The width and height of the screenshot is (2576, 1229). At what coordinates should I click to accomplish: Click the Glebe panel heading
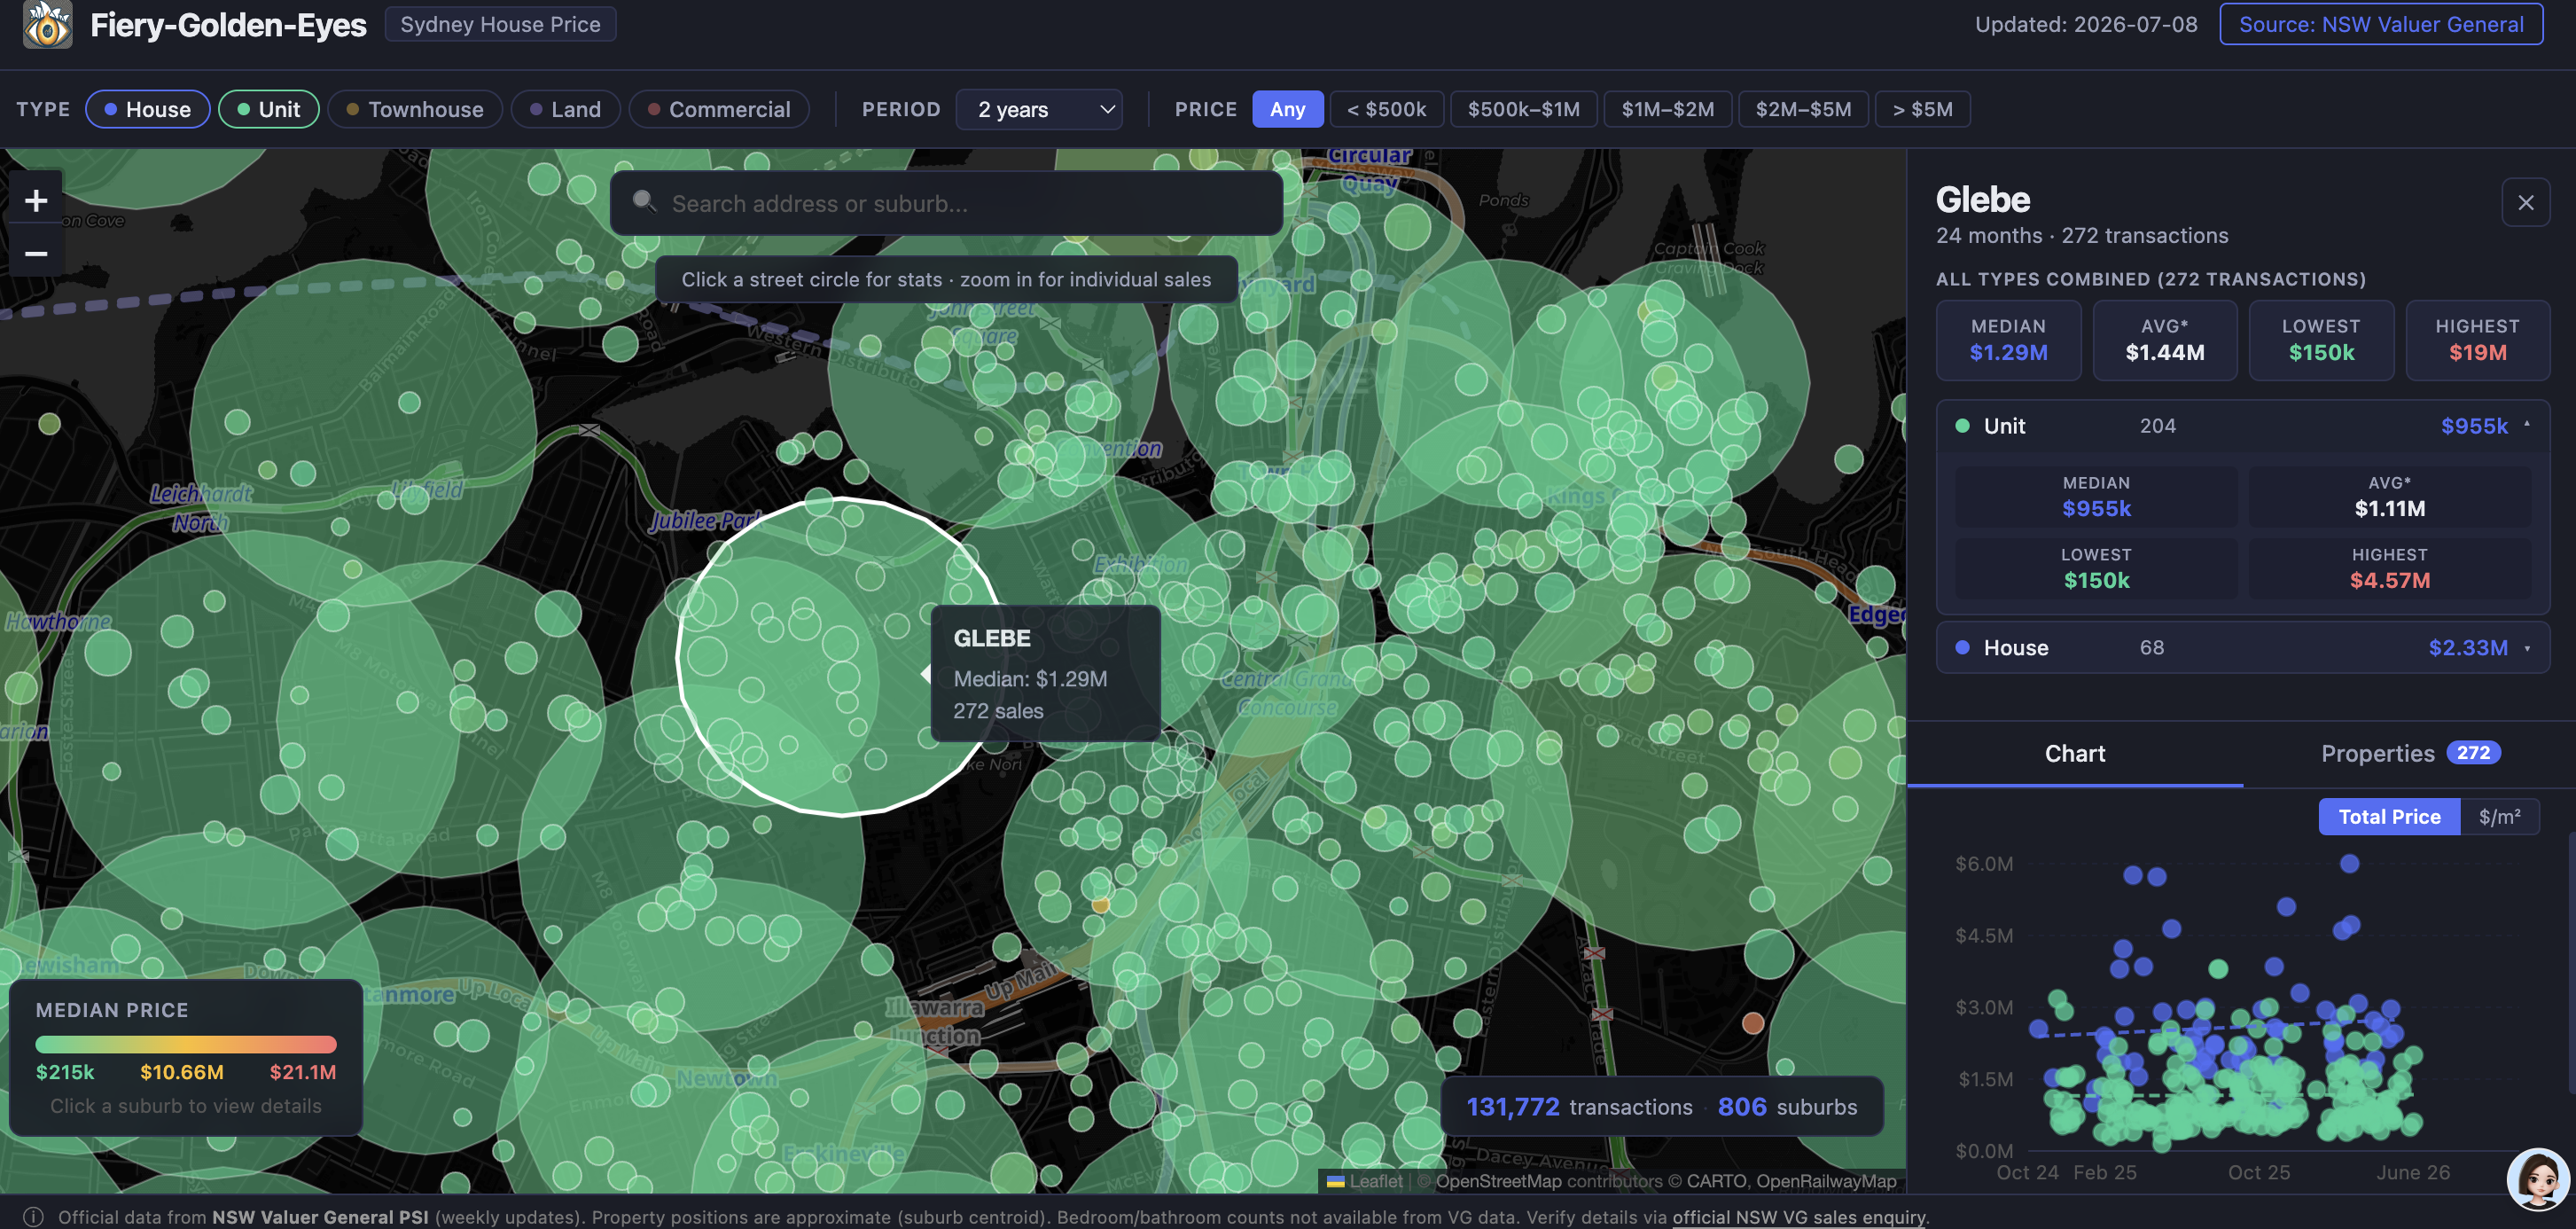click(x=1982, y=200)
